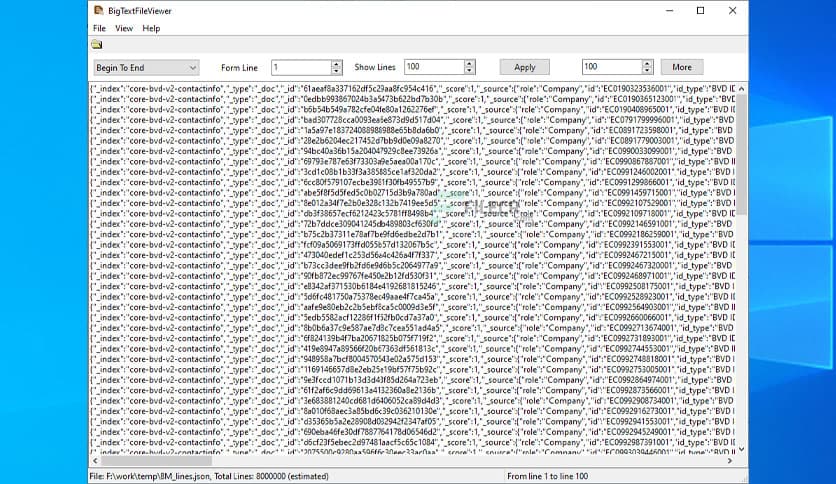Click the line containing id EC0991246002001

coord(413,172)
